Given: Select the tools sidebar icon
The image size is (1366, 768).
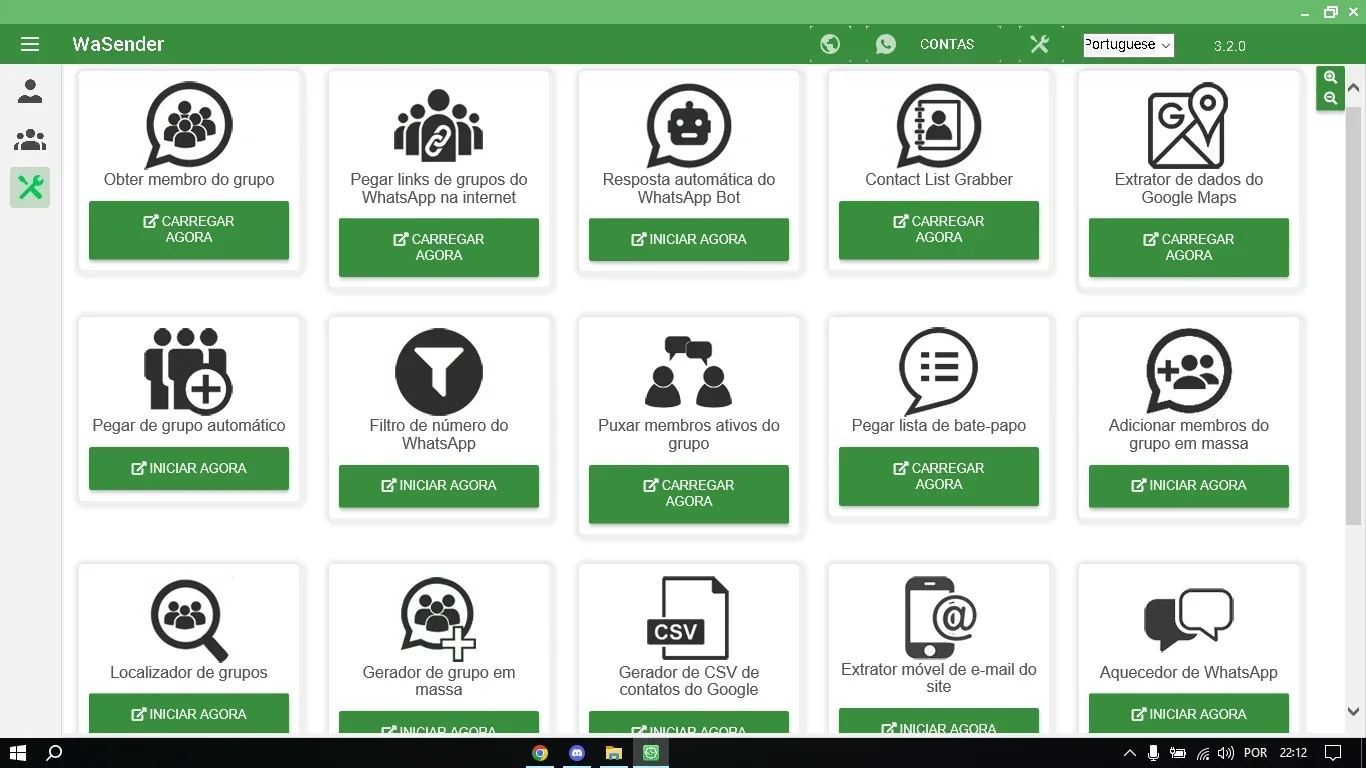Looking at the screenshot, I should [x=30, y=187].
